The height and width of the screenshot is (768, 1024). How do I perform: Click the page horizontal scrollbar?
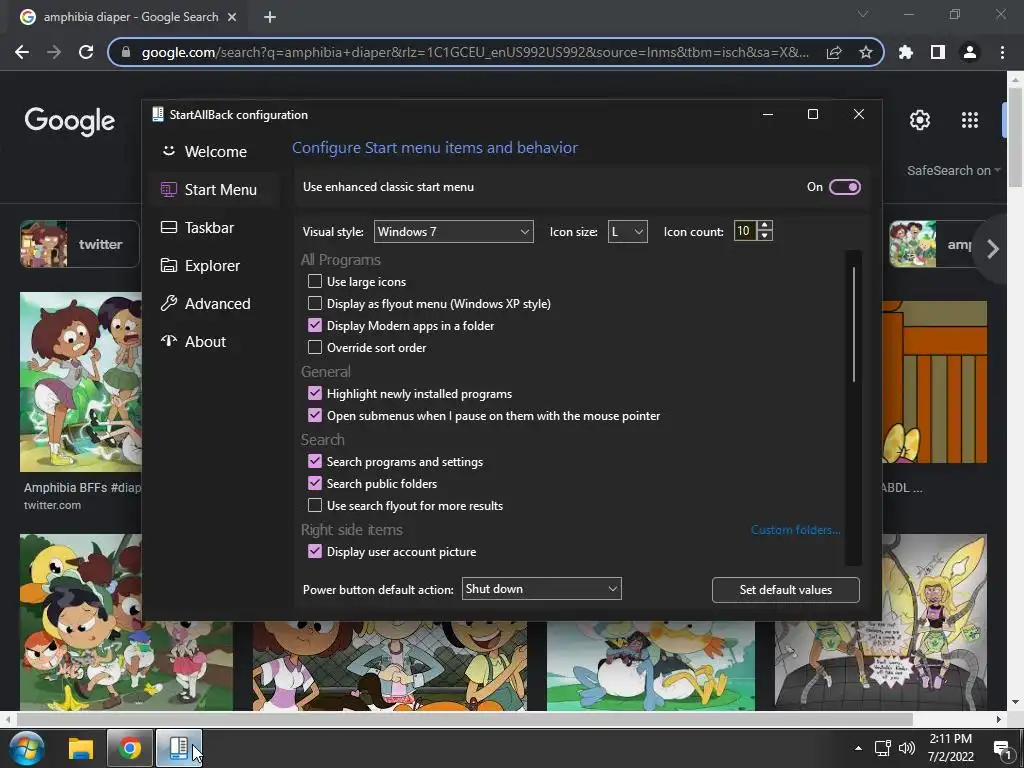(x=464, y=719)
